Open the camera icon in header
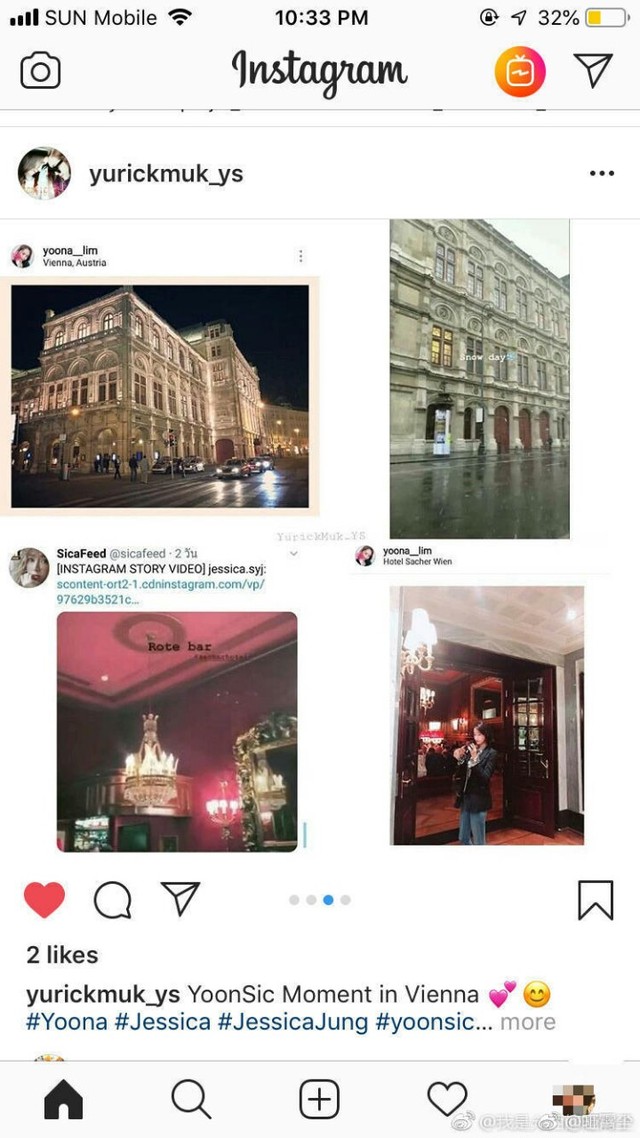The width and height of the screenshot is (640, 1138). (41, 71)
